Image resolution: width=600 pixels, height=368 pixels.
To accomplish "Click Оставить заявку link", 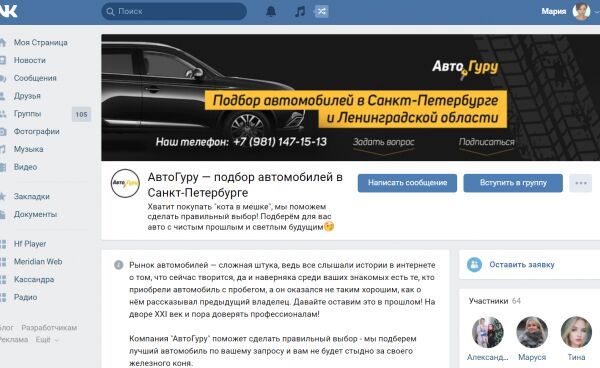I will point(522,265).
